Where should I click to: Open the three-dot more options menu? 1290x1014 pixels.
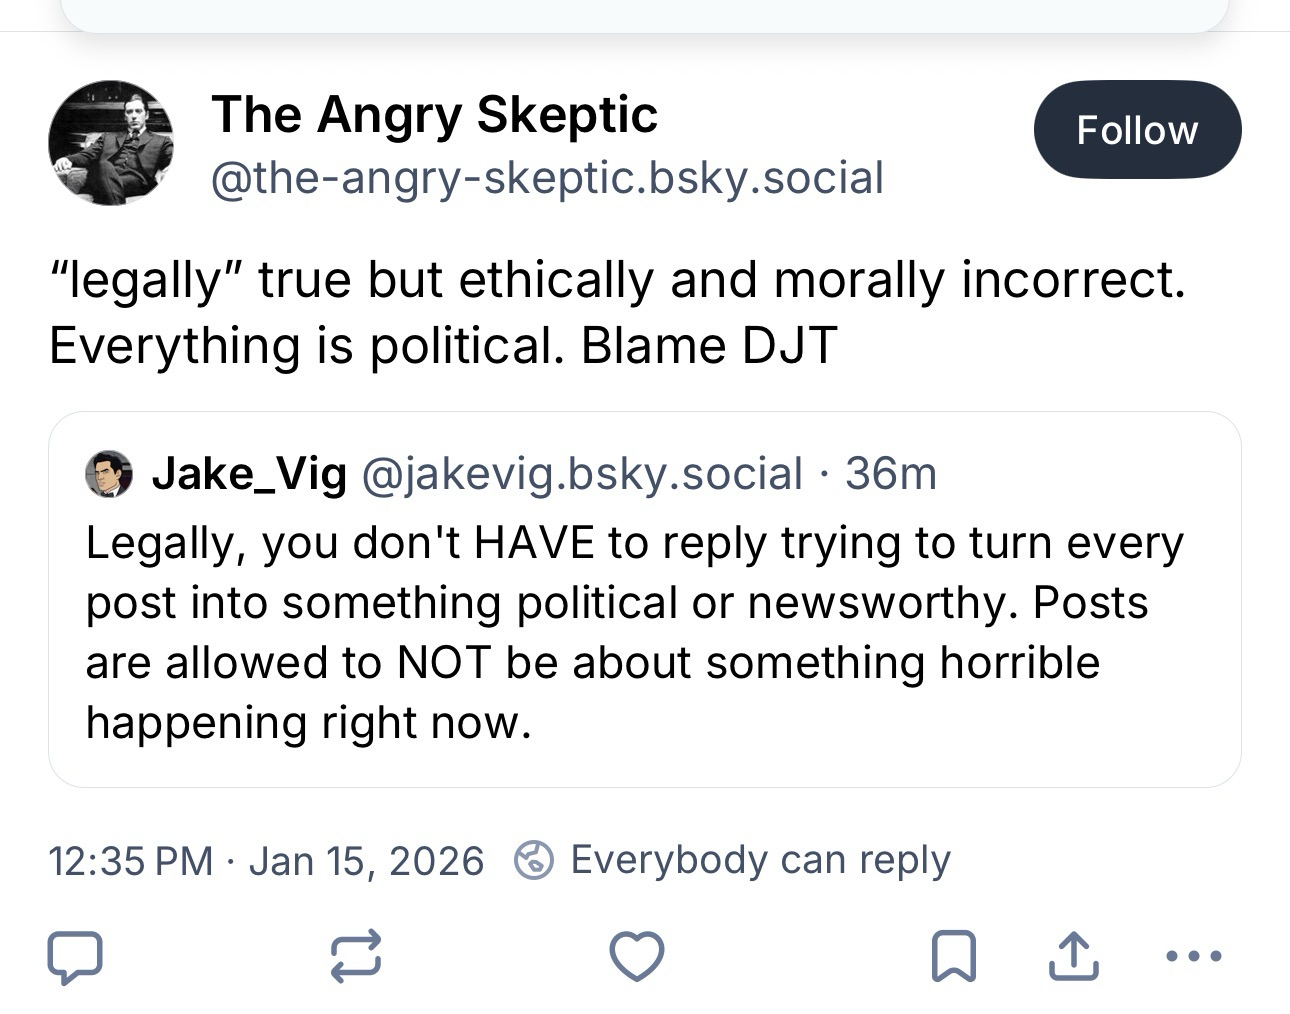(x=1194, y=956)
